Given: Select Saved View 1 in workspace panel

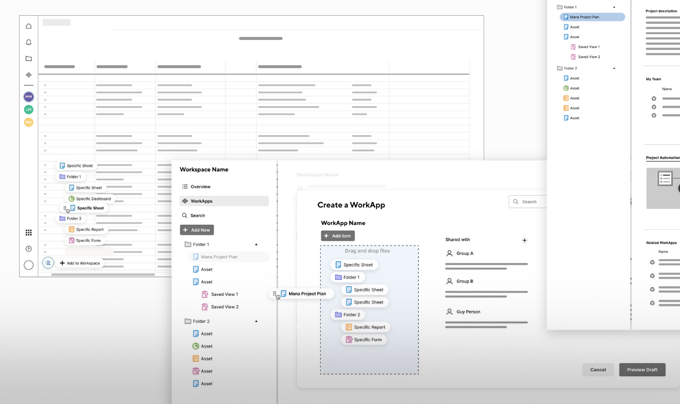Looking at the screenshot, I should tap(220, 294).
